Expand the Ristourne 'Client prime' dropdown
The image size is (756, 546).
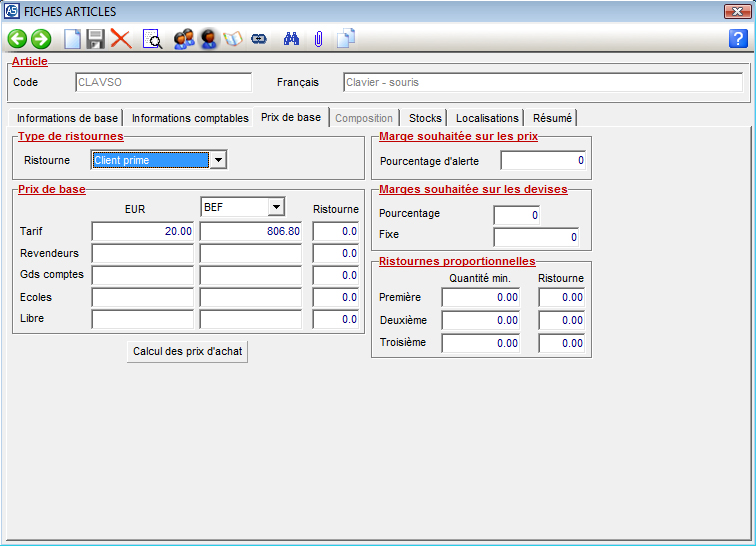pyautogui.click(x=218, y=160)
